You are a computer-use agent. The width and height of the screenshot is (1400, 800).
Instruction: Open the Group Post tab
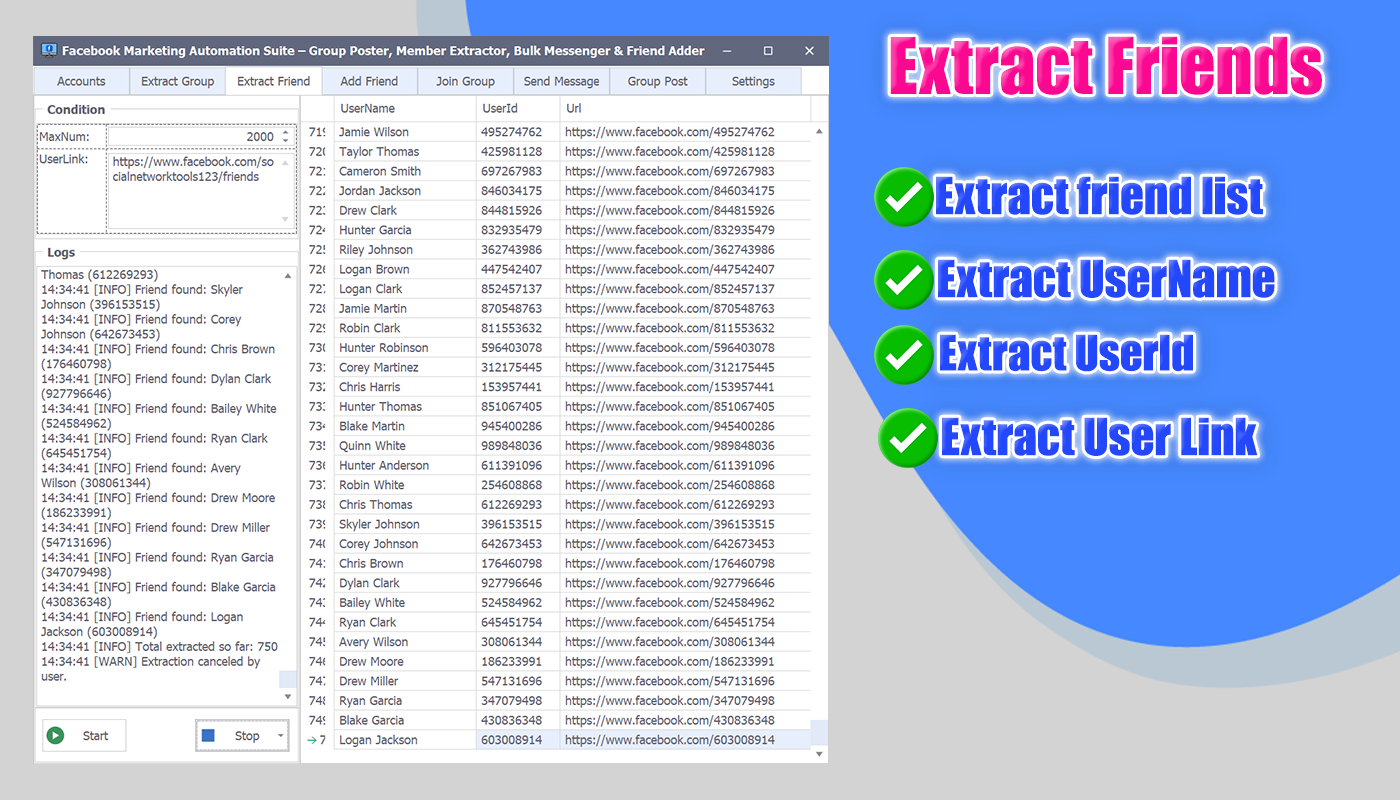coord(657,81)
